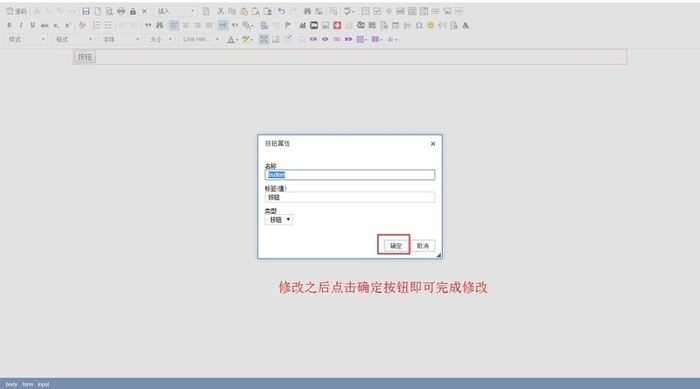700x389 pixels.
Task: Click the Checkbox form element icon
Action: click(377, 11)
